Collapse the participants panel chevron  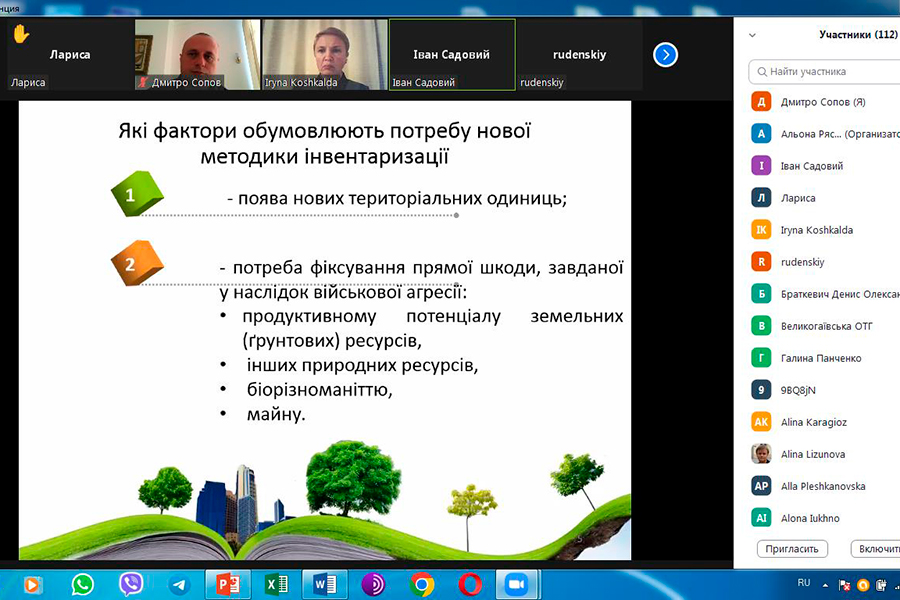[752, 36]
